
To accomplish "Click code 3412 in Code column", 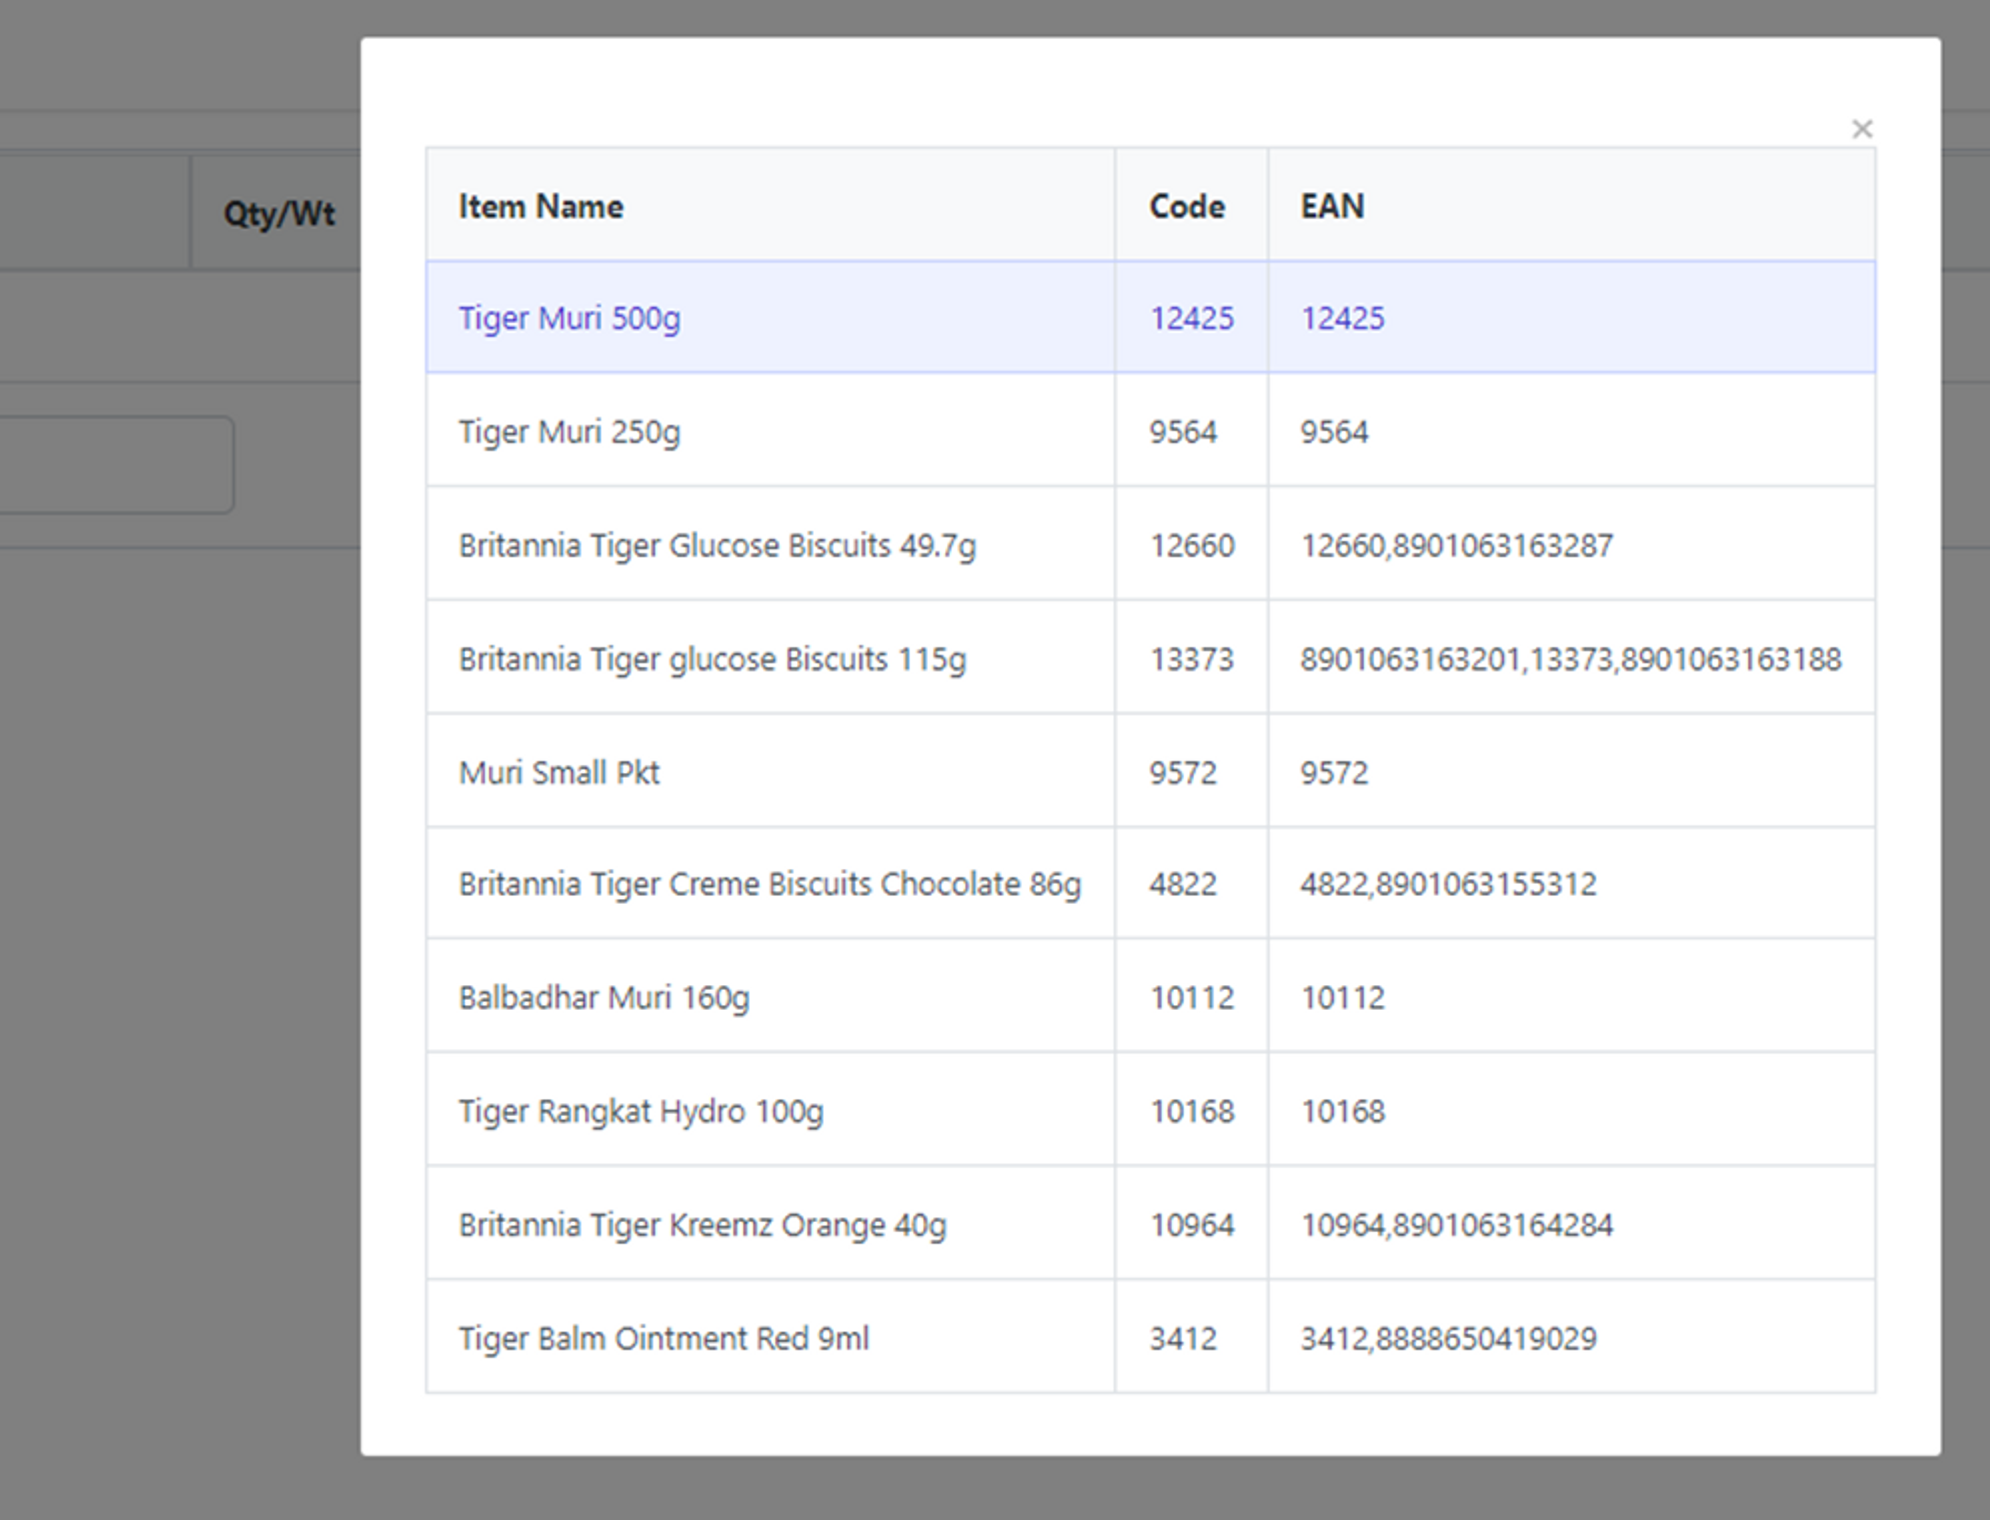I will [1183, 1338].
